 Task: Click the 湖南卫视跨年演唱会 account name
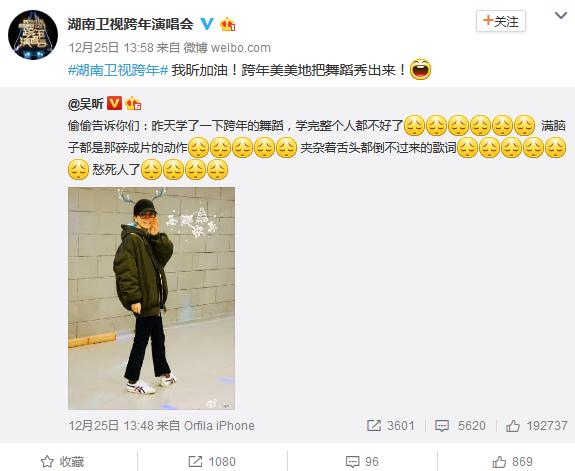[131, 24]
